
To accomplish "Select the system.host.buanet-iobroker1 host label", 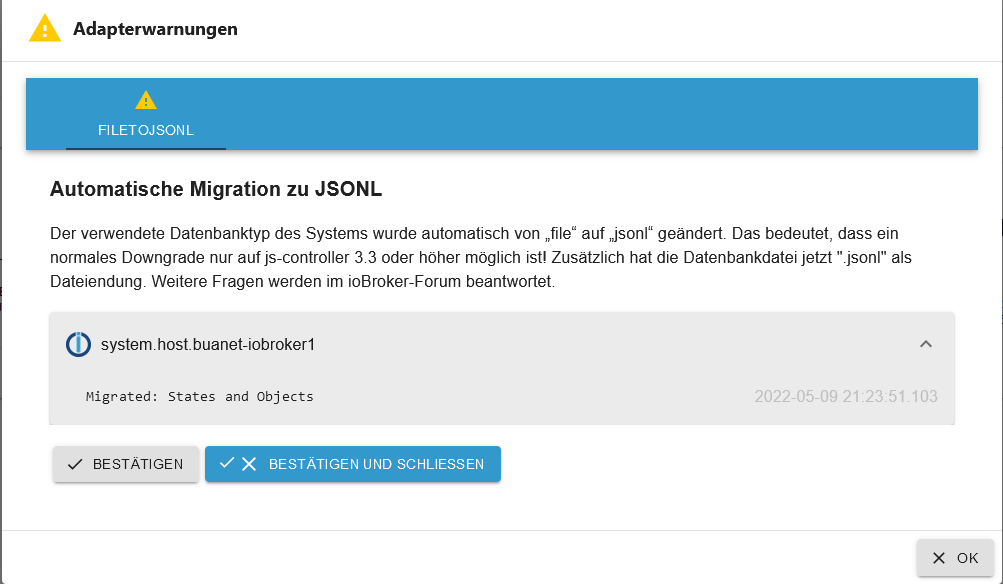I will click(x=208, y=344).
